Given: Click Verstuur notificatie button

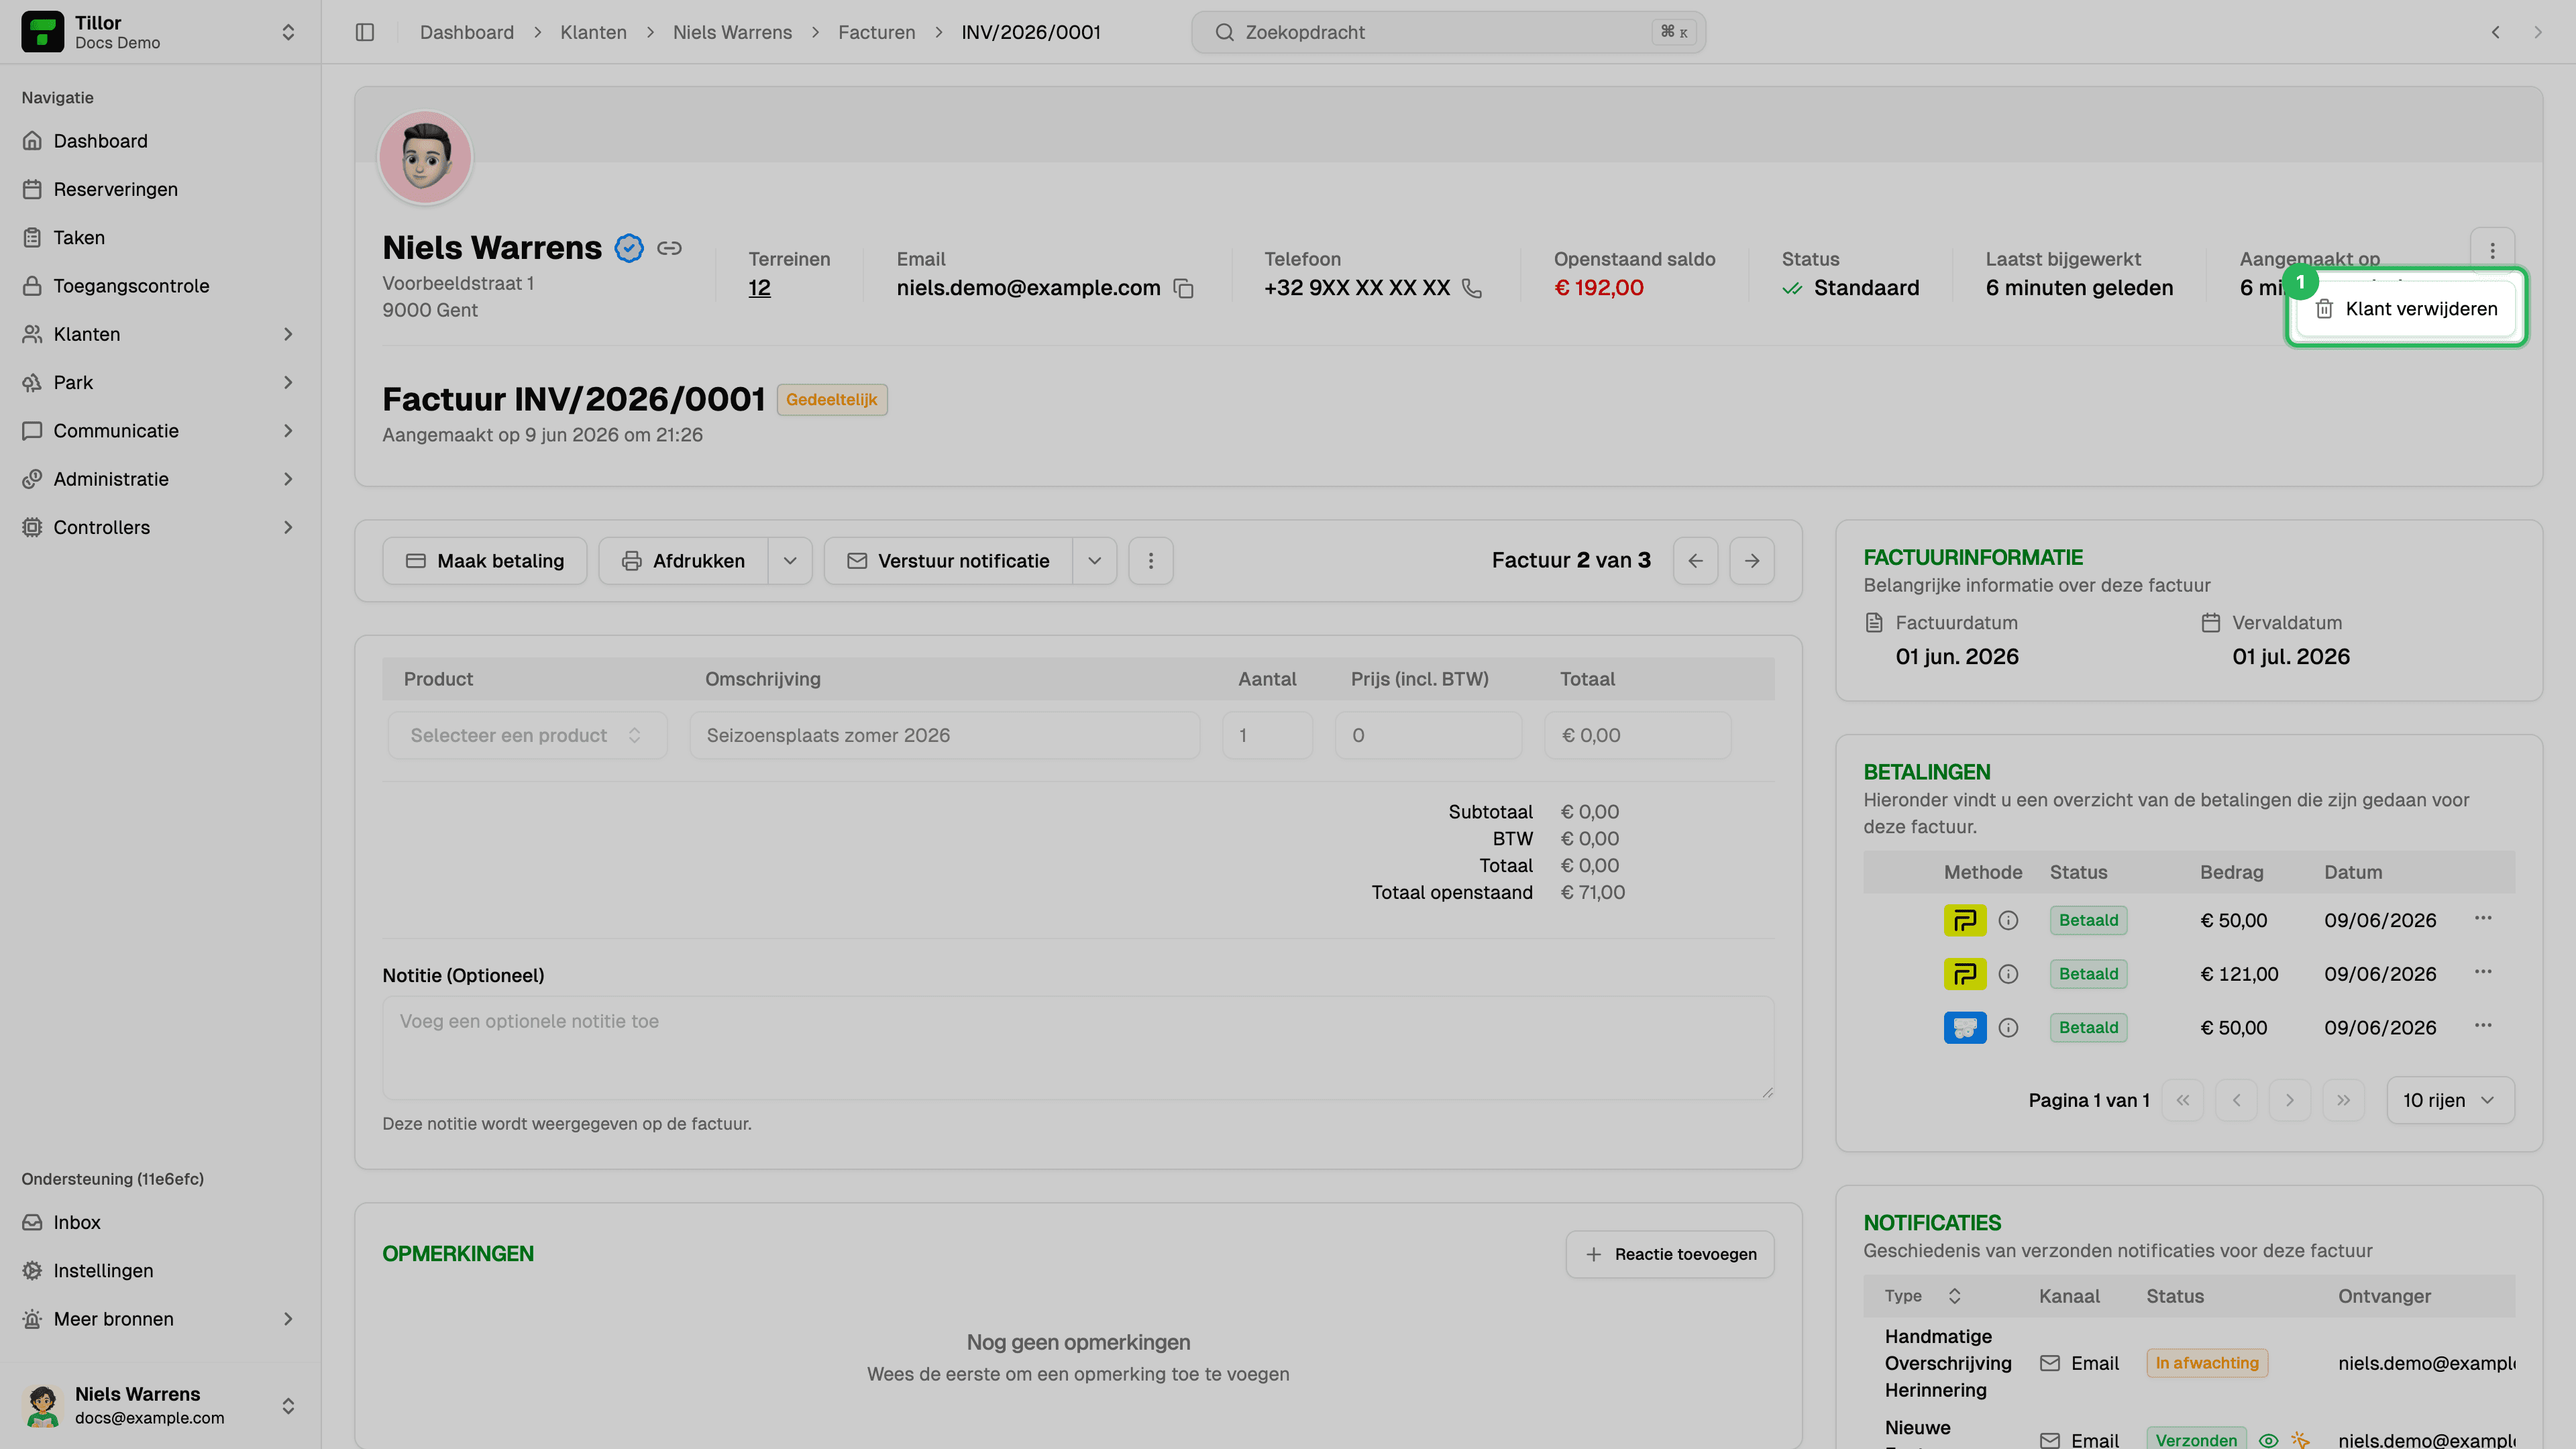Looking at the screenshot, I should tap(949, 561).
